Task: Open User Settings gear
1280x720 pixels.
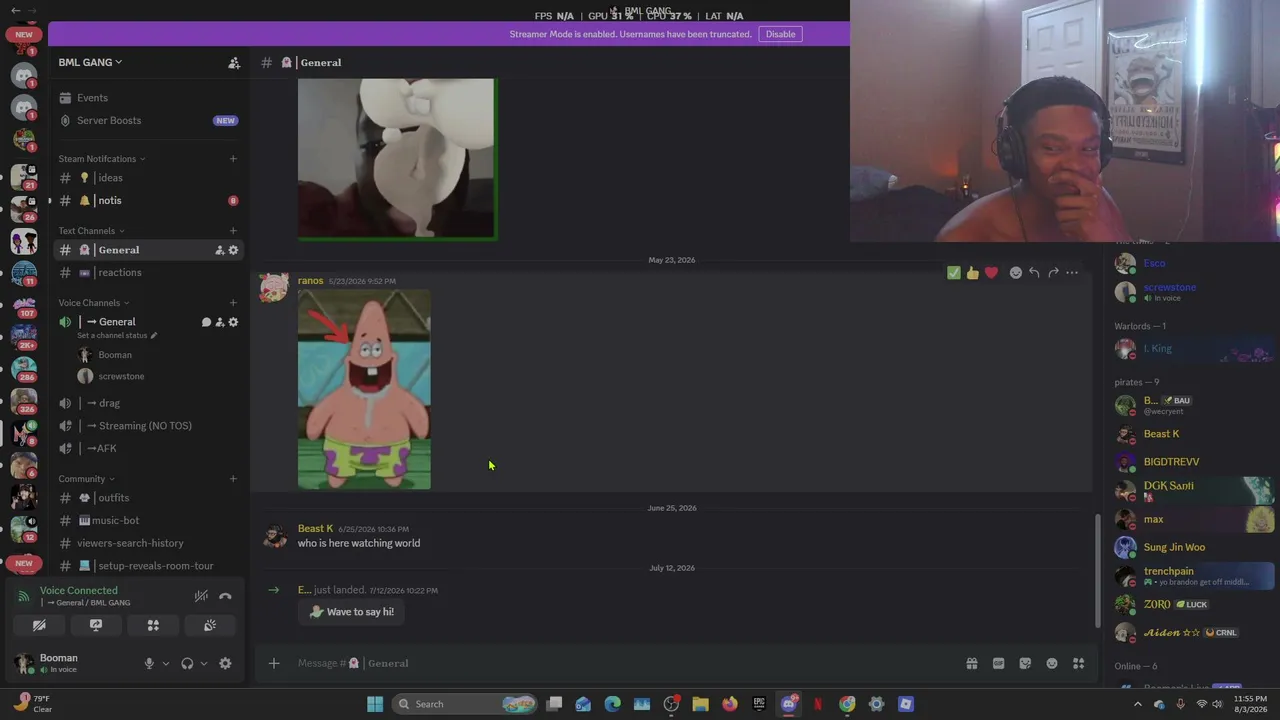Action: point(225,663)
